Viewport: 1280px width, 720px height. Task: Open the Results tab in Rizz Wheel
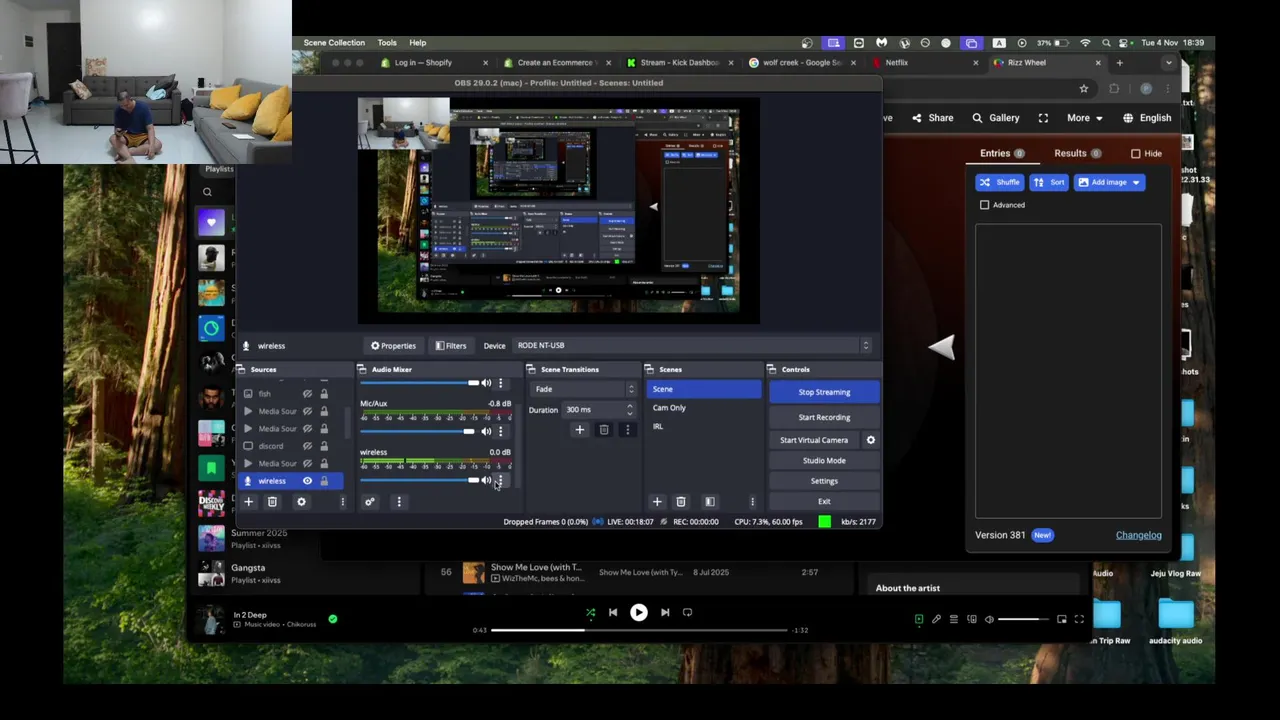point(1077,153)
